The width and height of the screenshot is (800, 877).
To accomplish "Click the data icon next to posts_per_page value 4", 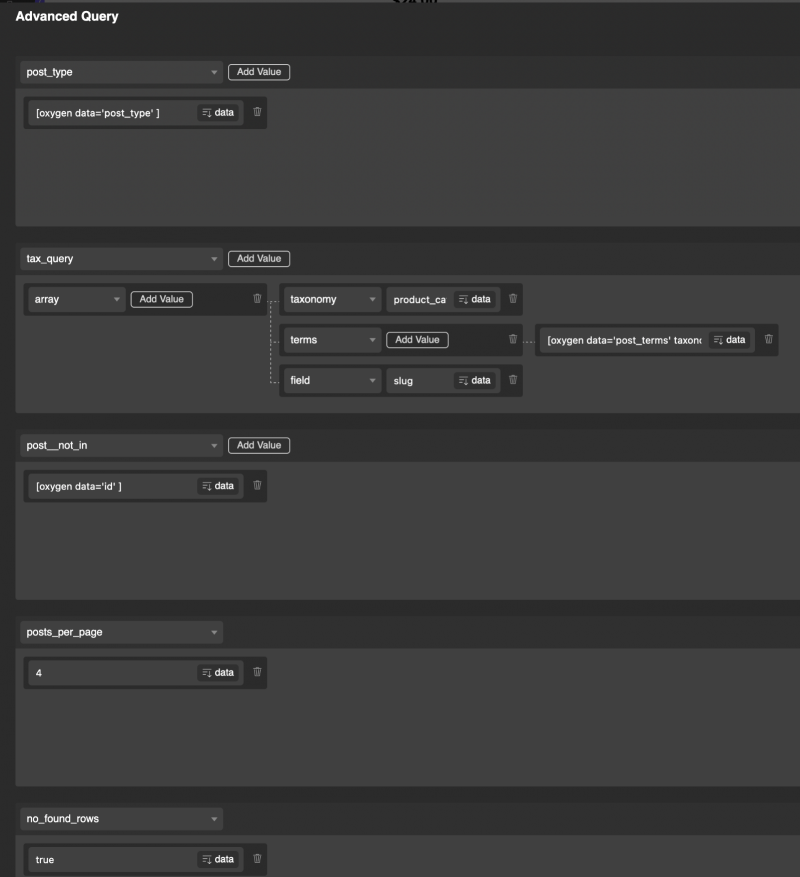I will tap(218, 672).
